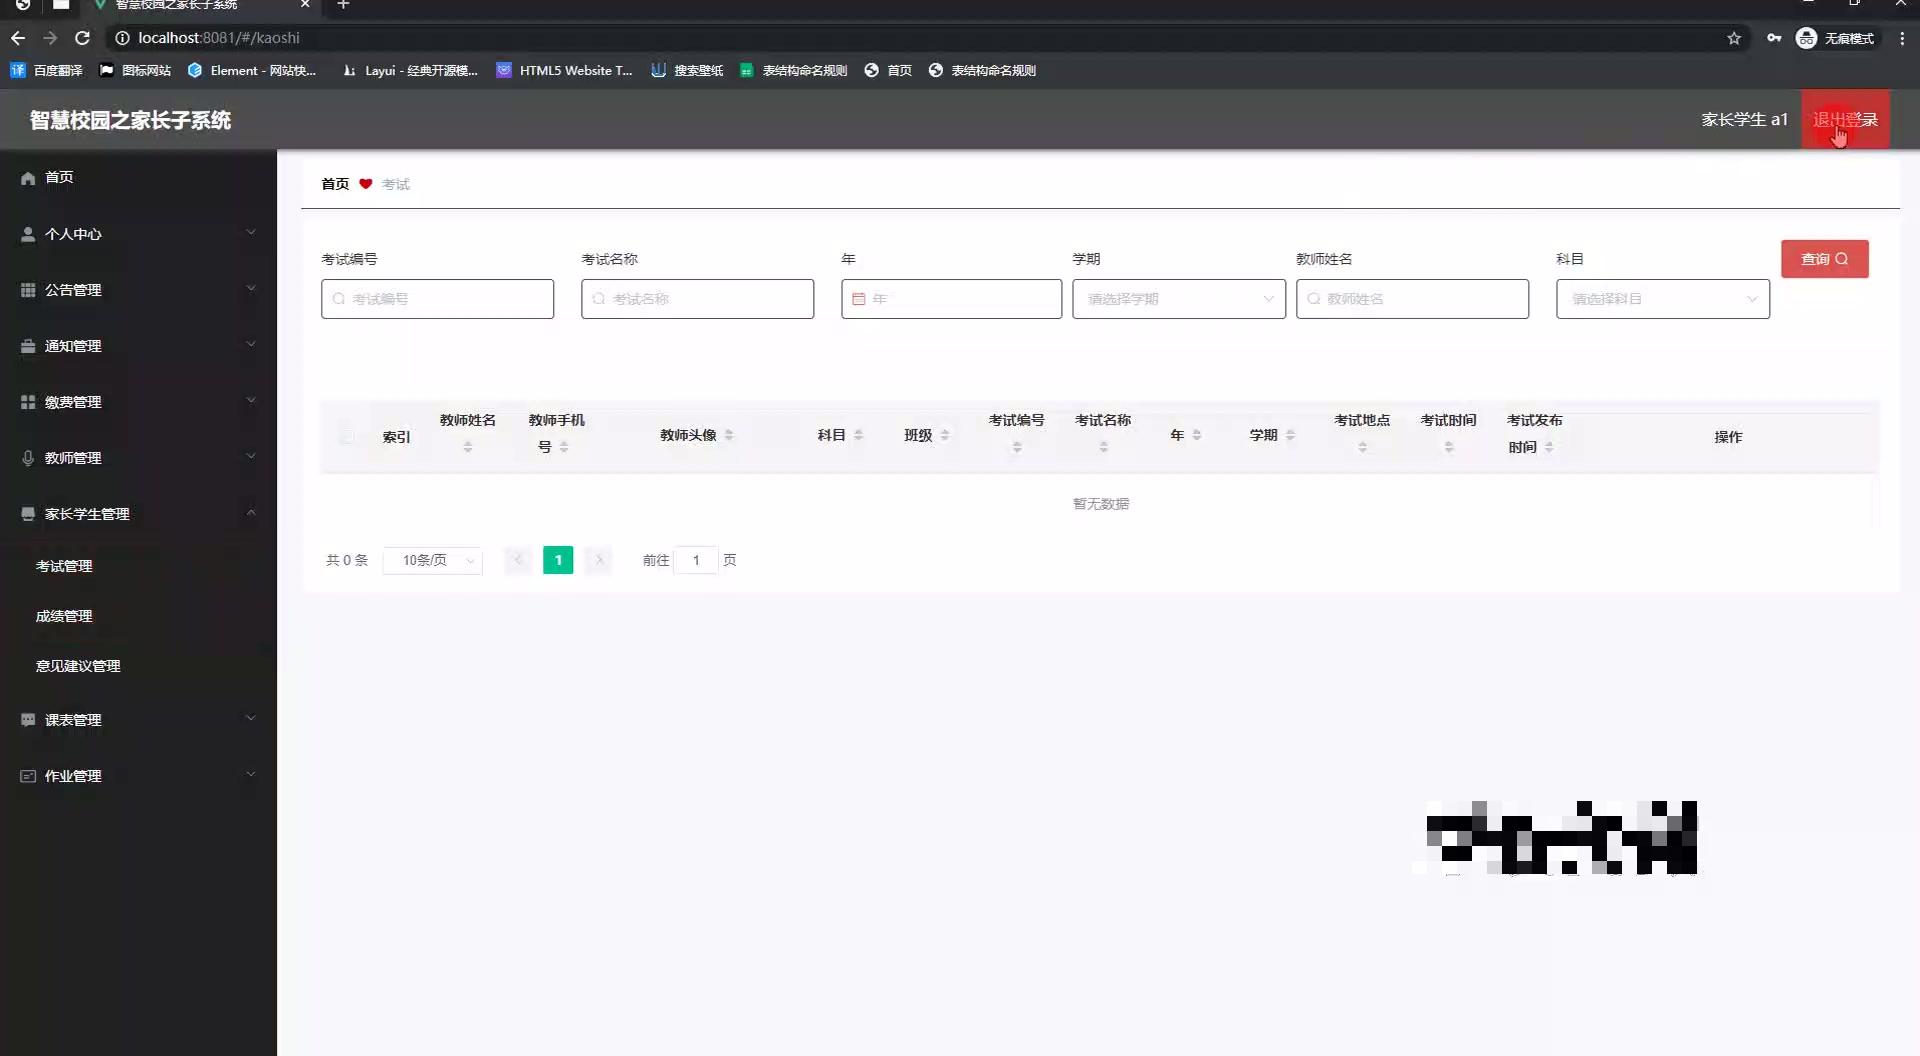Open the 请选择学期 dropdown

[1179, 299]
